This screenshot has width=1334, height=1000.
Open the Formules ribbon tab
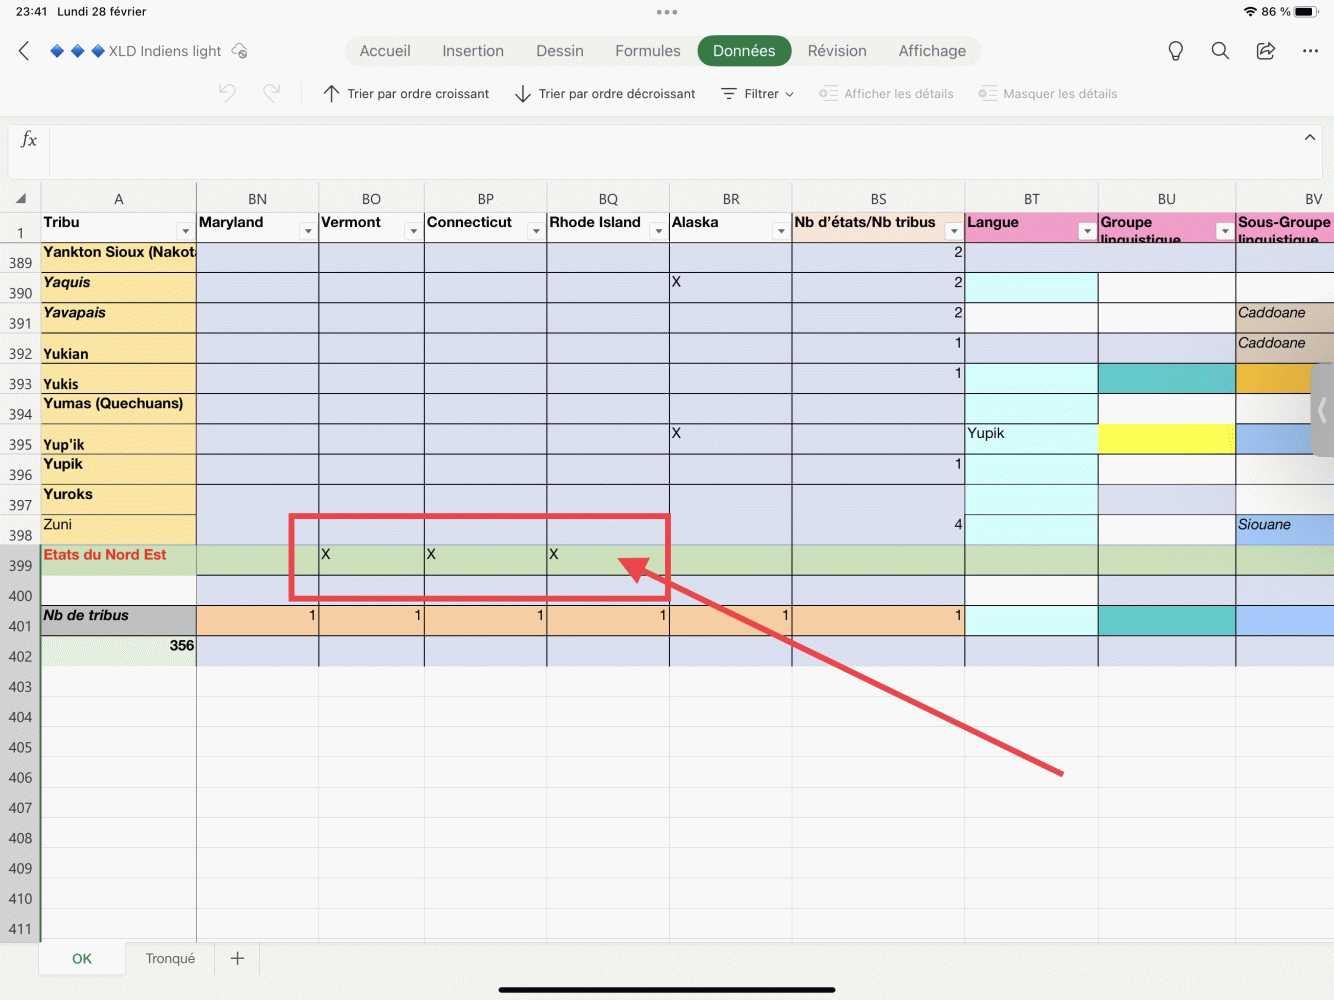648,51
